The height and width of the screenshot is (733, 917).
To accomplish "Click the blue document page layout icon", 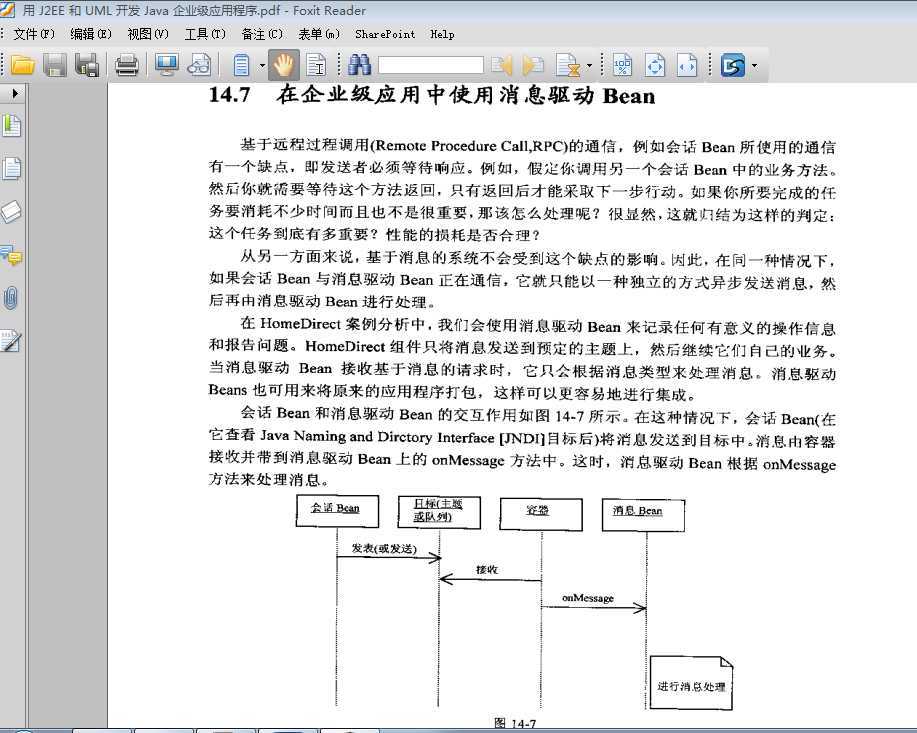I will pyautogui.click(x=242, y=65).
